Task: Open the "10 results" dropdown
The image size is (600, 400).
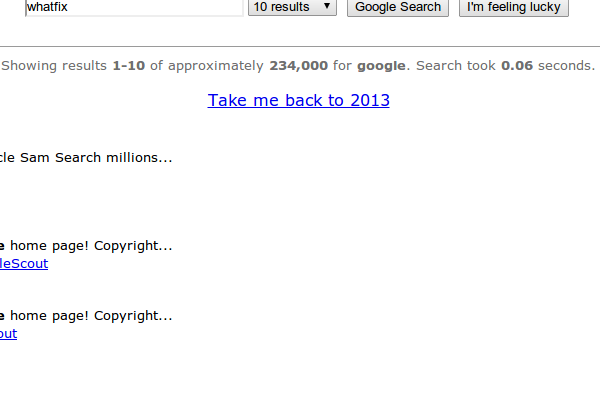Action: (x=292, y=7)
